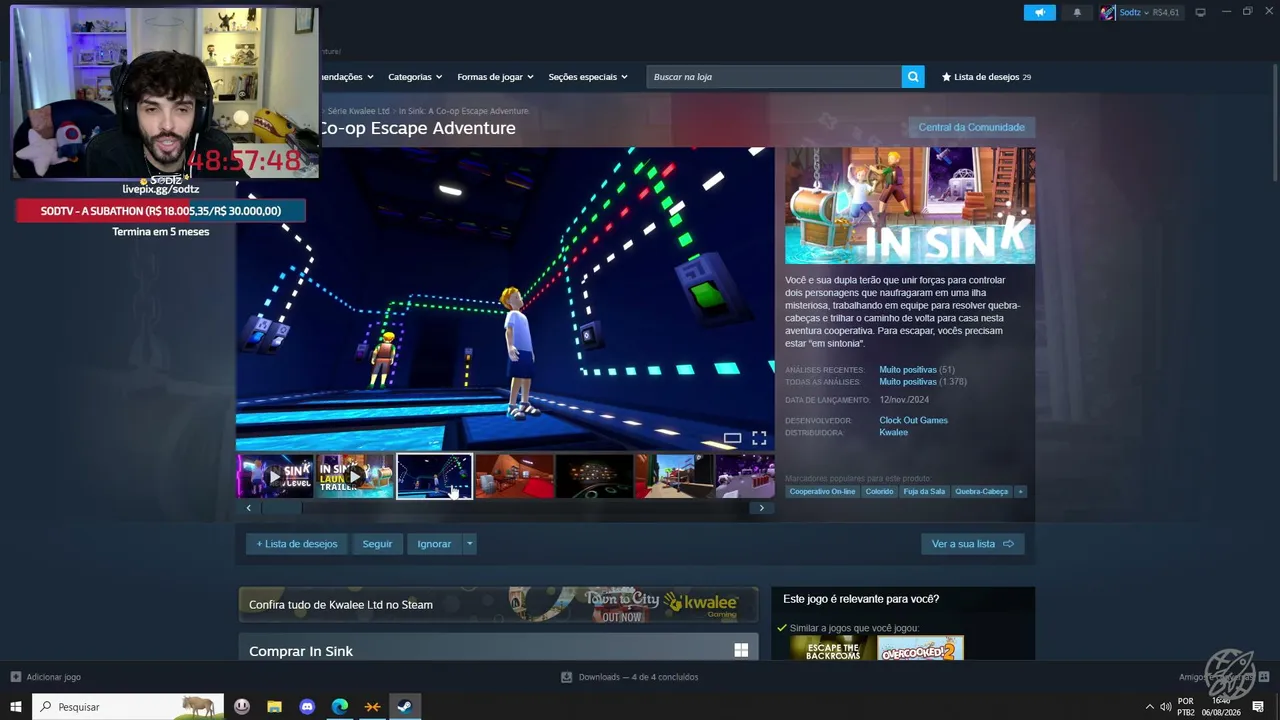Click the taskbar clock and date
Viewport: 1280px width, 720px height.
[1221, 707]
